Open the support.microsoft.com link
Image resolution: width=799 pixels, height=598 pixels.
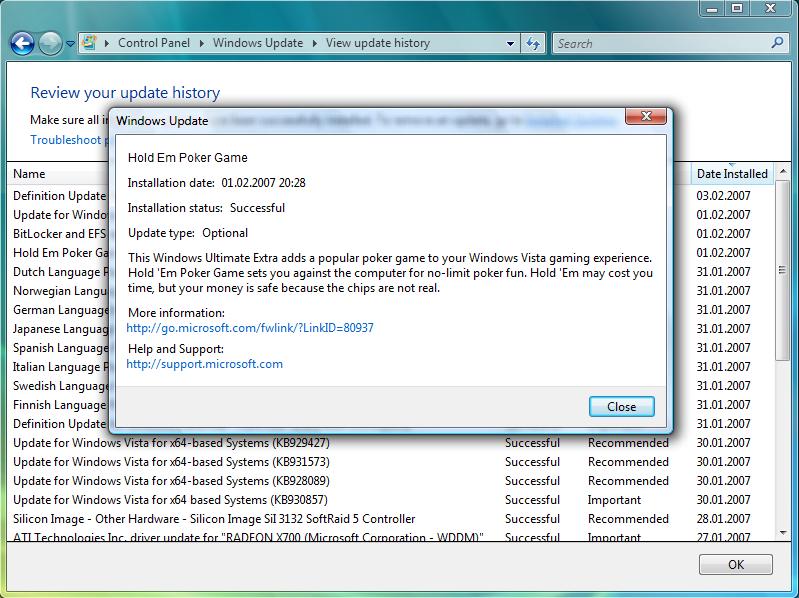[204, 364]
